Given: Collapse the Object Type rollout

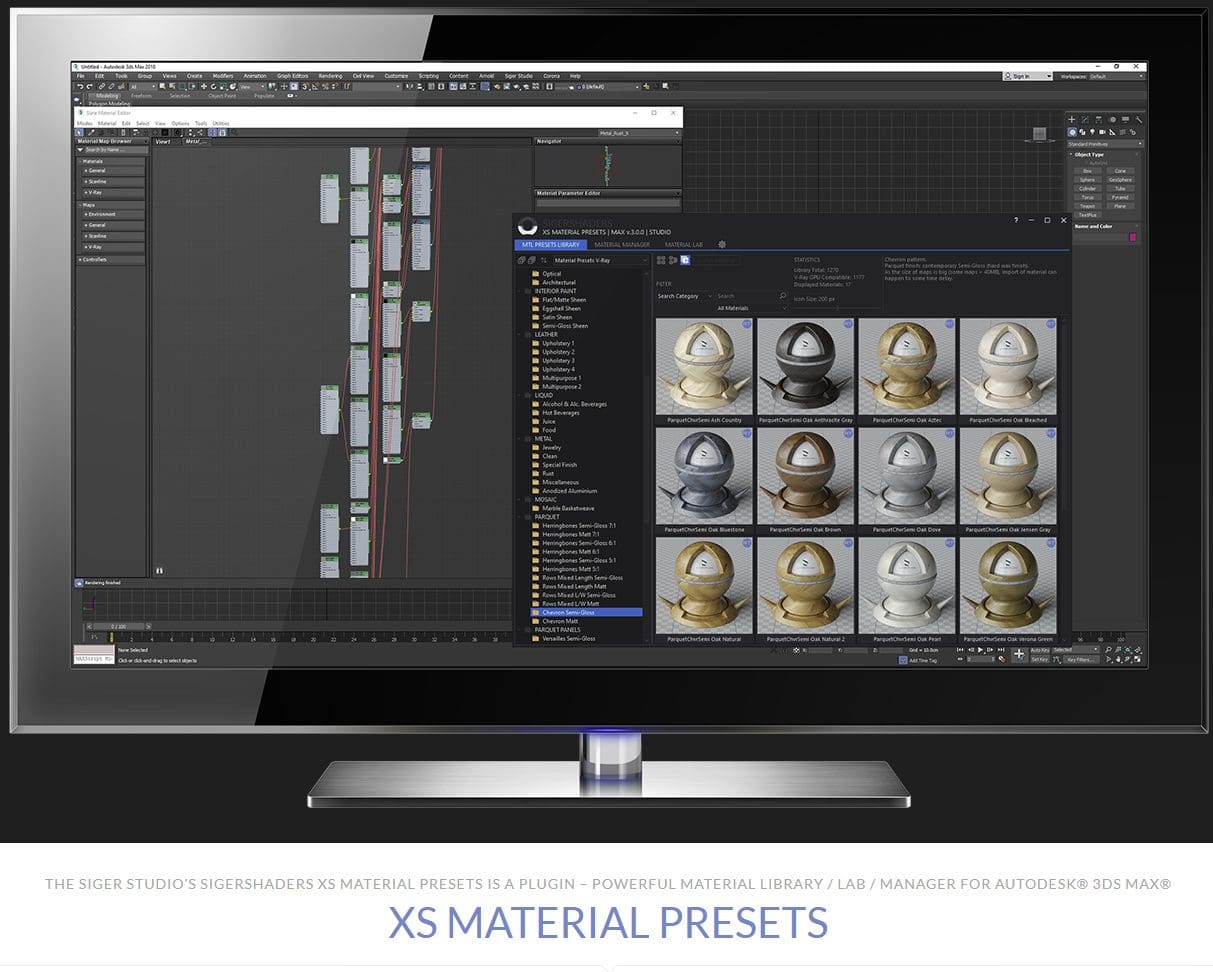Looking at the screenshot, I should click(1104, 154).
